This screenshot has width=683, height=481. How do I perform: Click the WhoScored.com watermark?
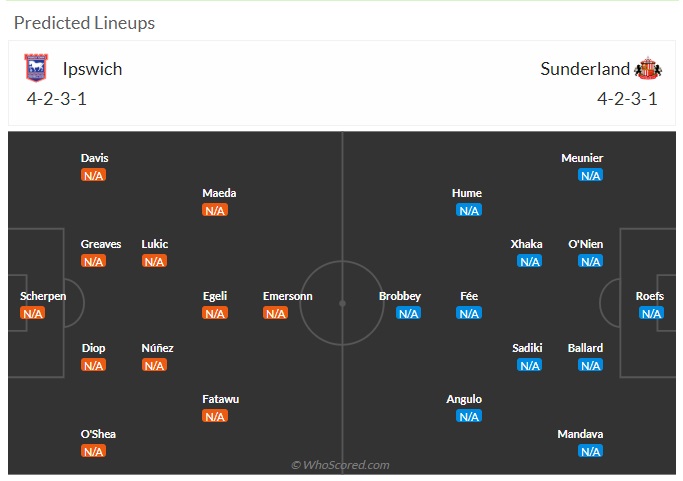(340, 465)
